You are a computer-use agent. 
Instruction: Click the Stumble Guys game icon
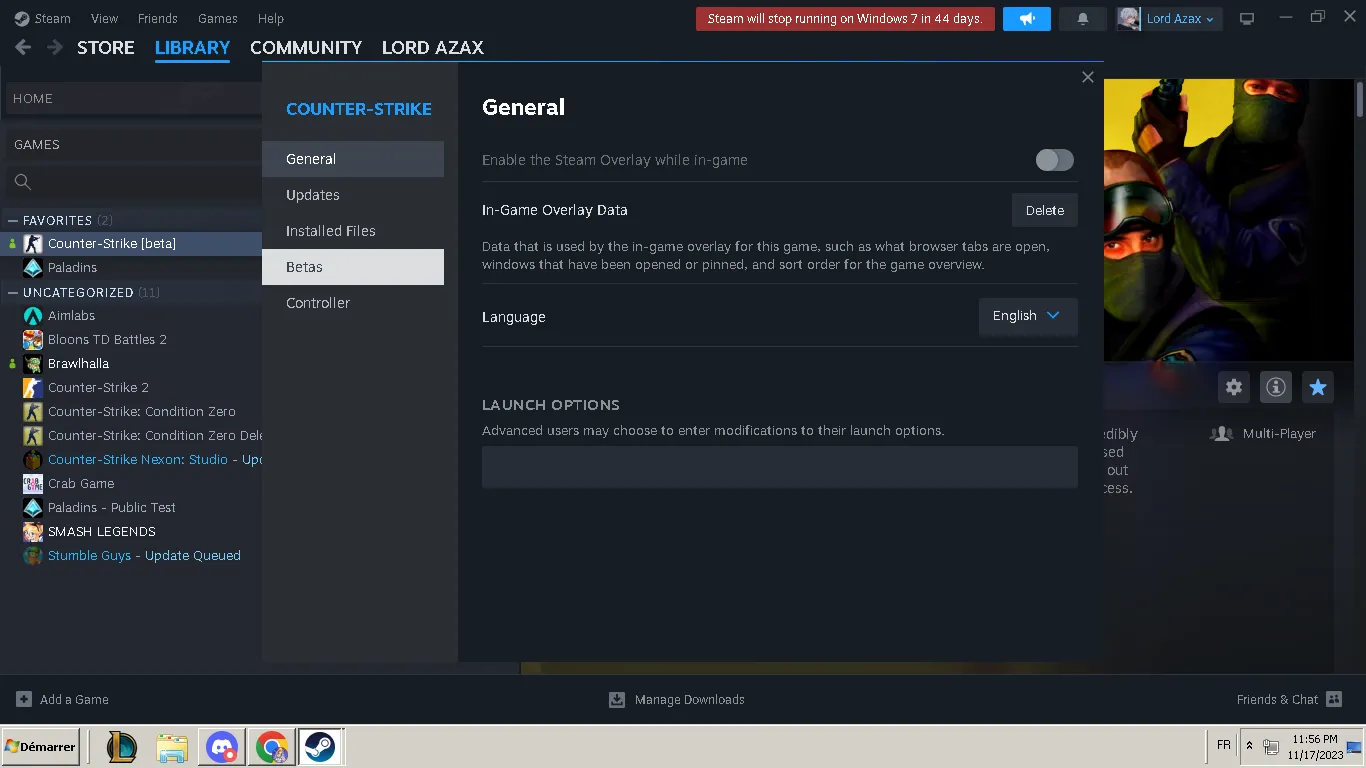[x=33, y=556]
